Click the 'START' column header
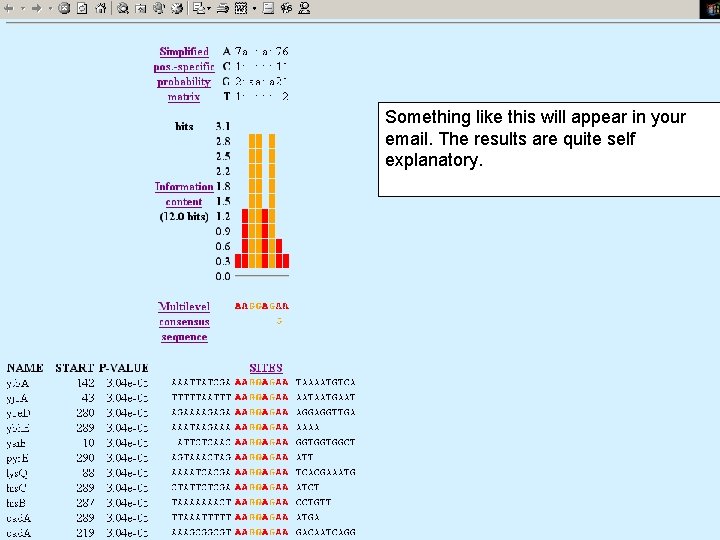 tap(74, 368)
